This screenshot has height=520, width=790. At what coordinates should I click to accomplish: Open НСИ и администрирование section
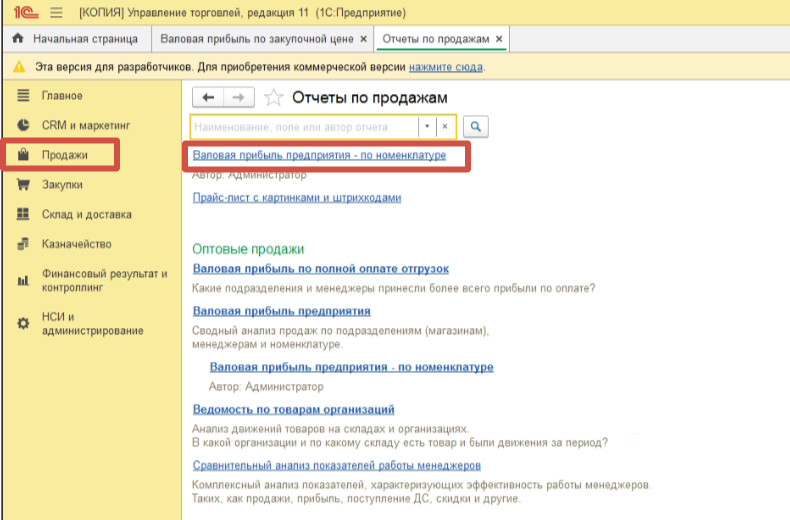(x=92, y=323)
